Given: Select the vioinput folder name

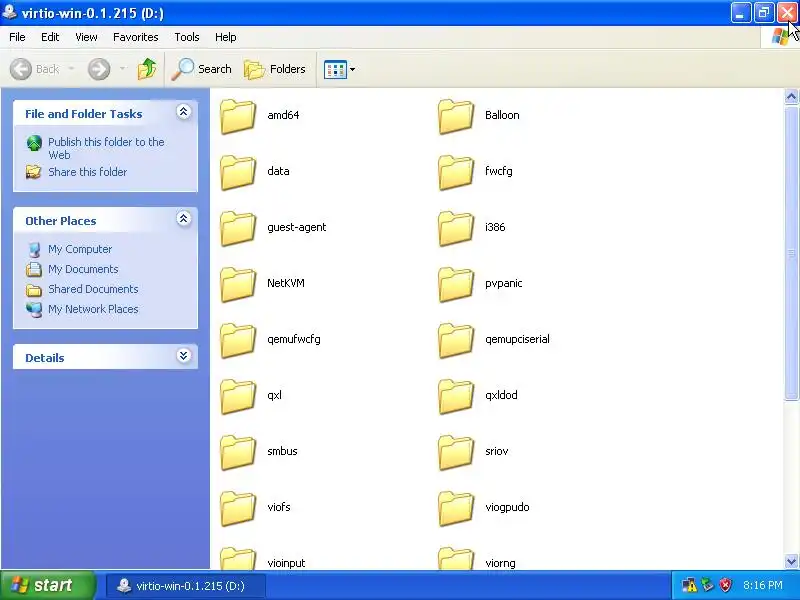Looking at the screenshot, I should pos(286,563).
